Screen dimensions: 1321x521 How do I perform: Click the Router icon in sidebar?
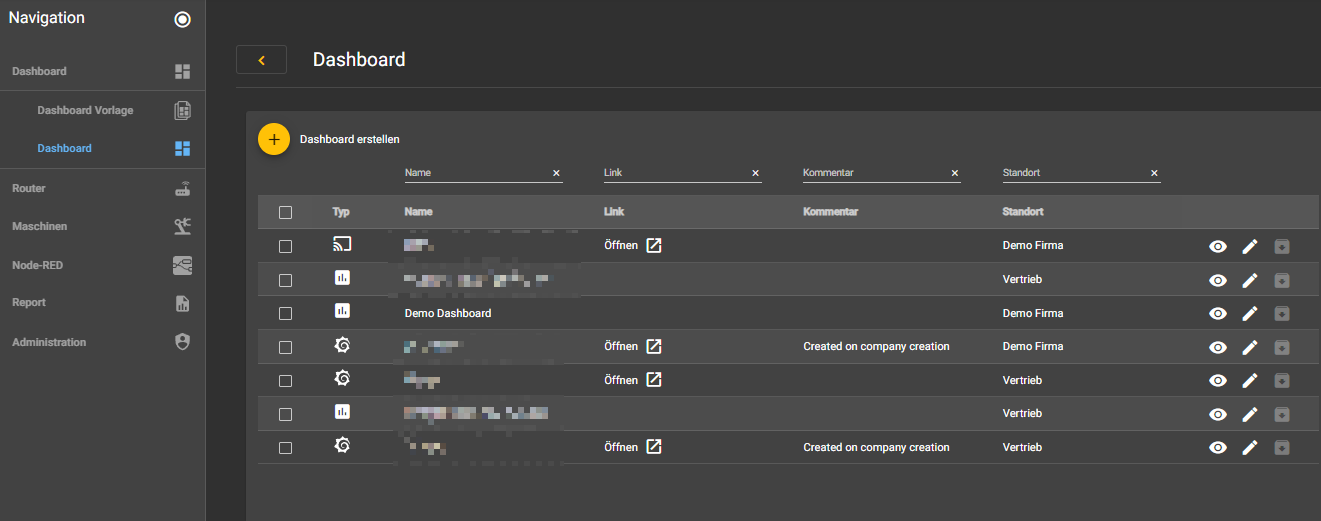pyautogui.click(x=182, y=189)
